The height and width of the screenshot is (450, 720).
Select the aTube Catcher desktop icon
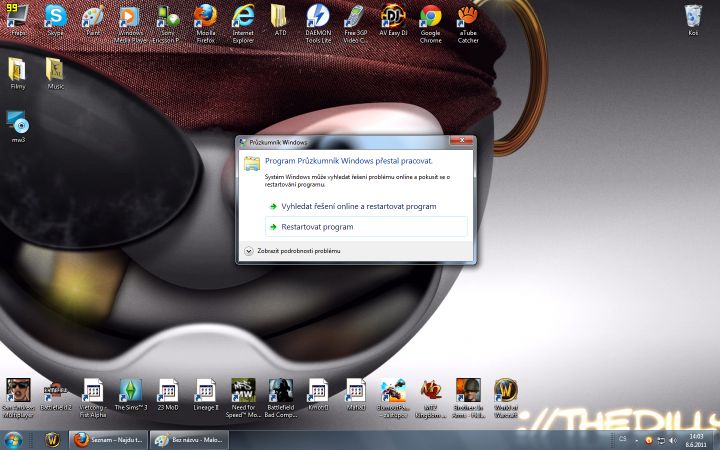click(468, 24)
